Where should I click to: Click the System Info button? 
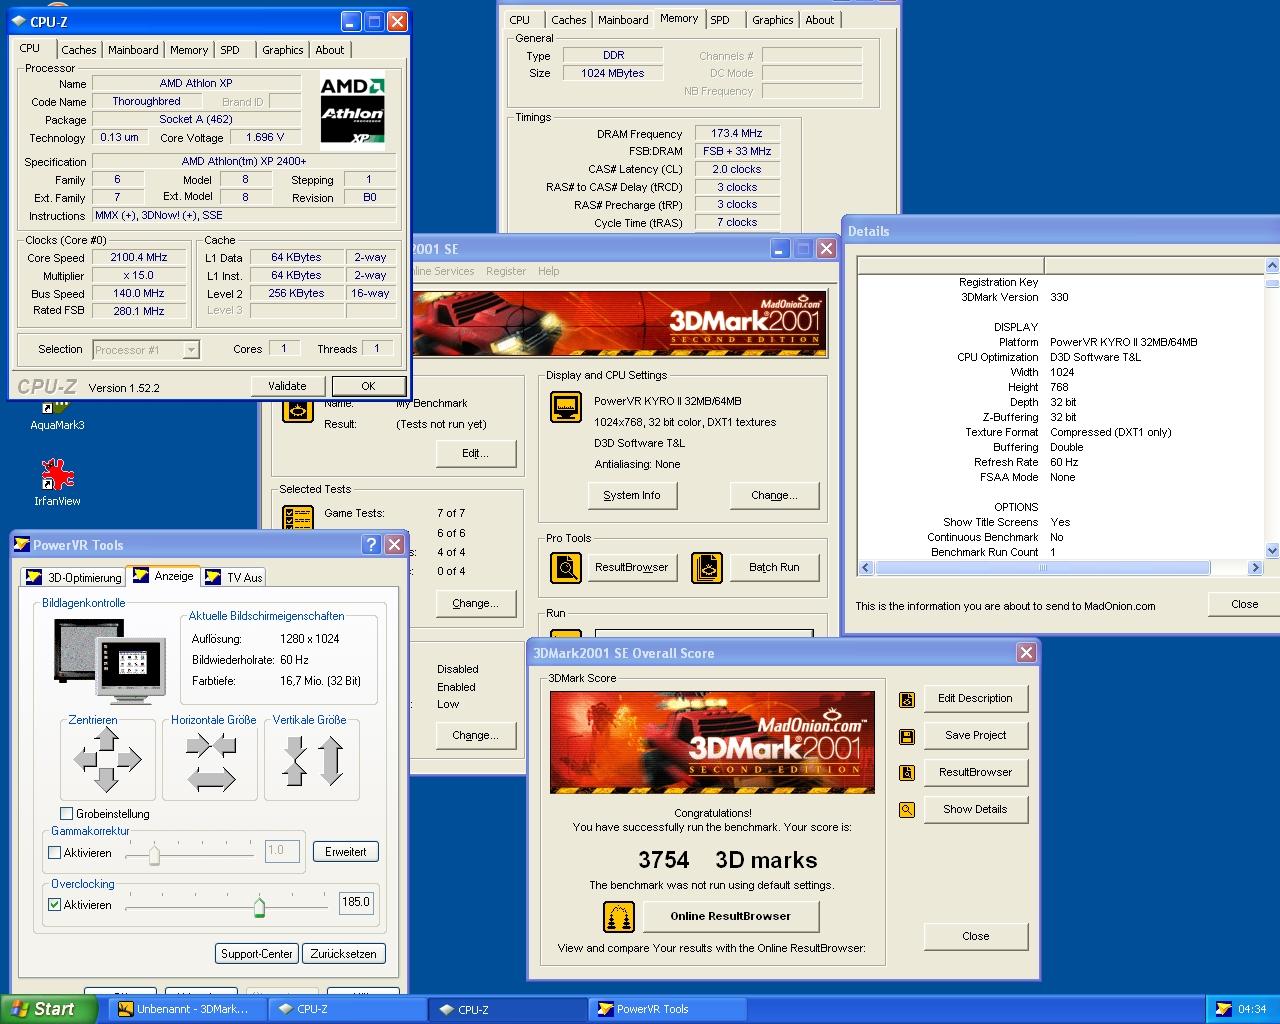point(632,496)
